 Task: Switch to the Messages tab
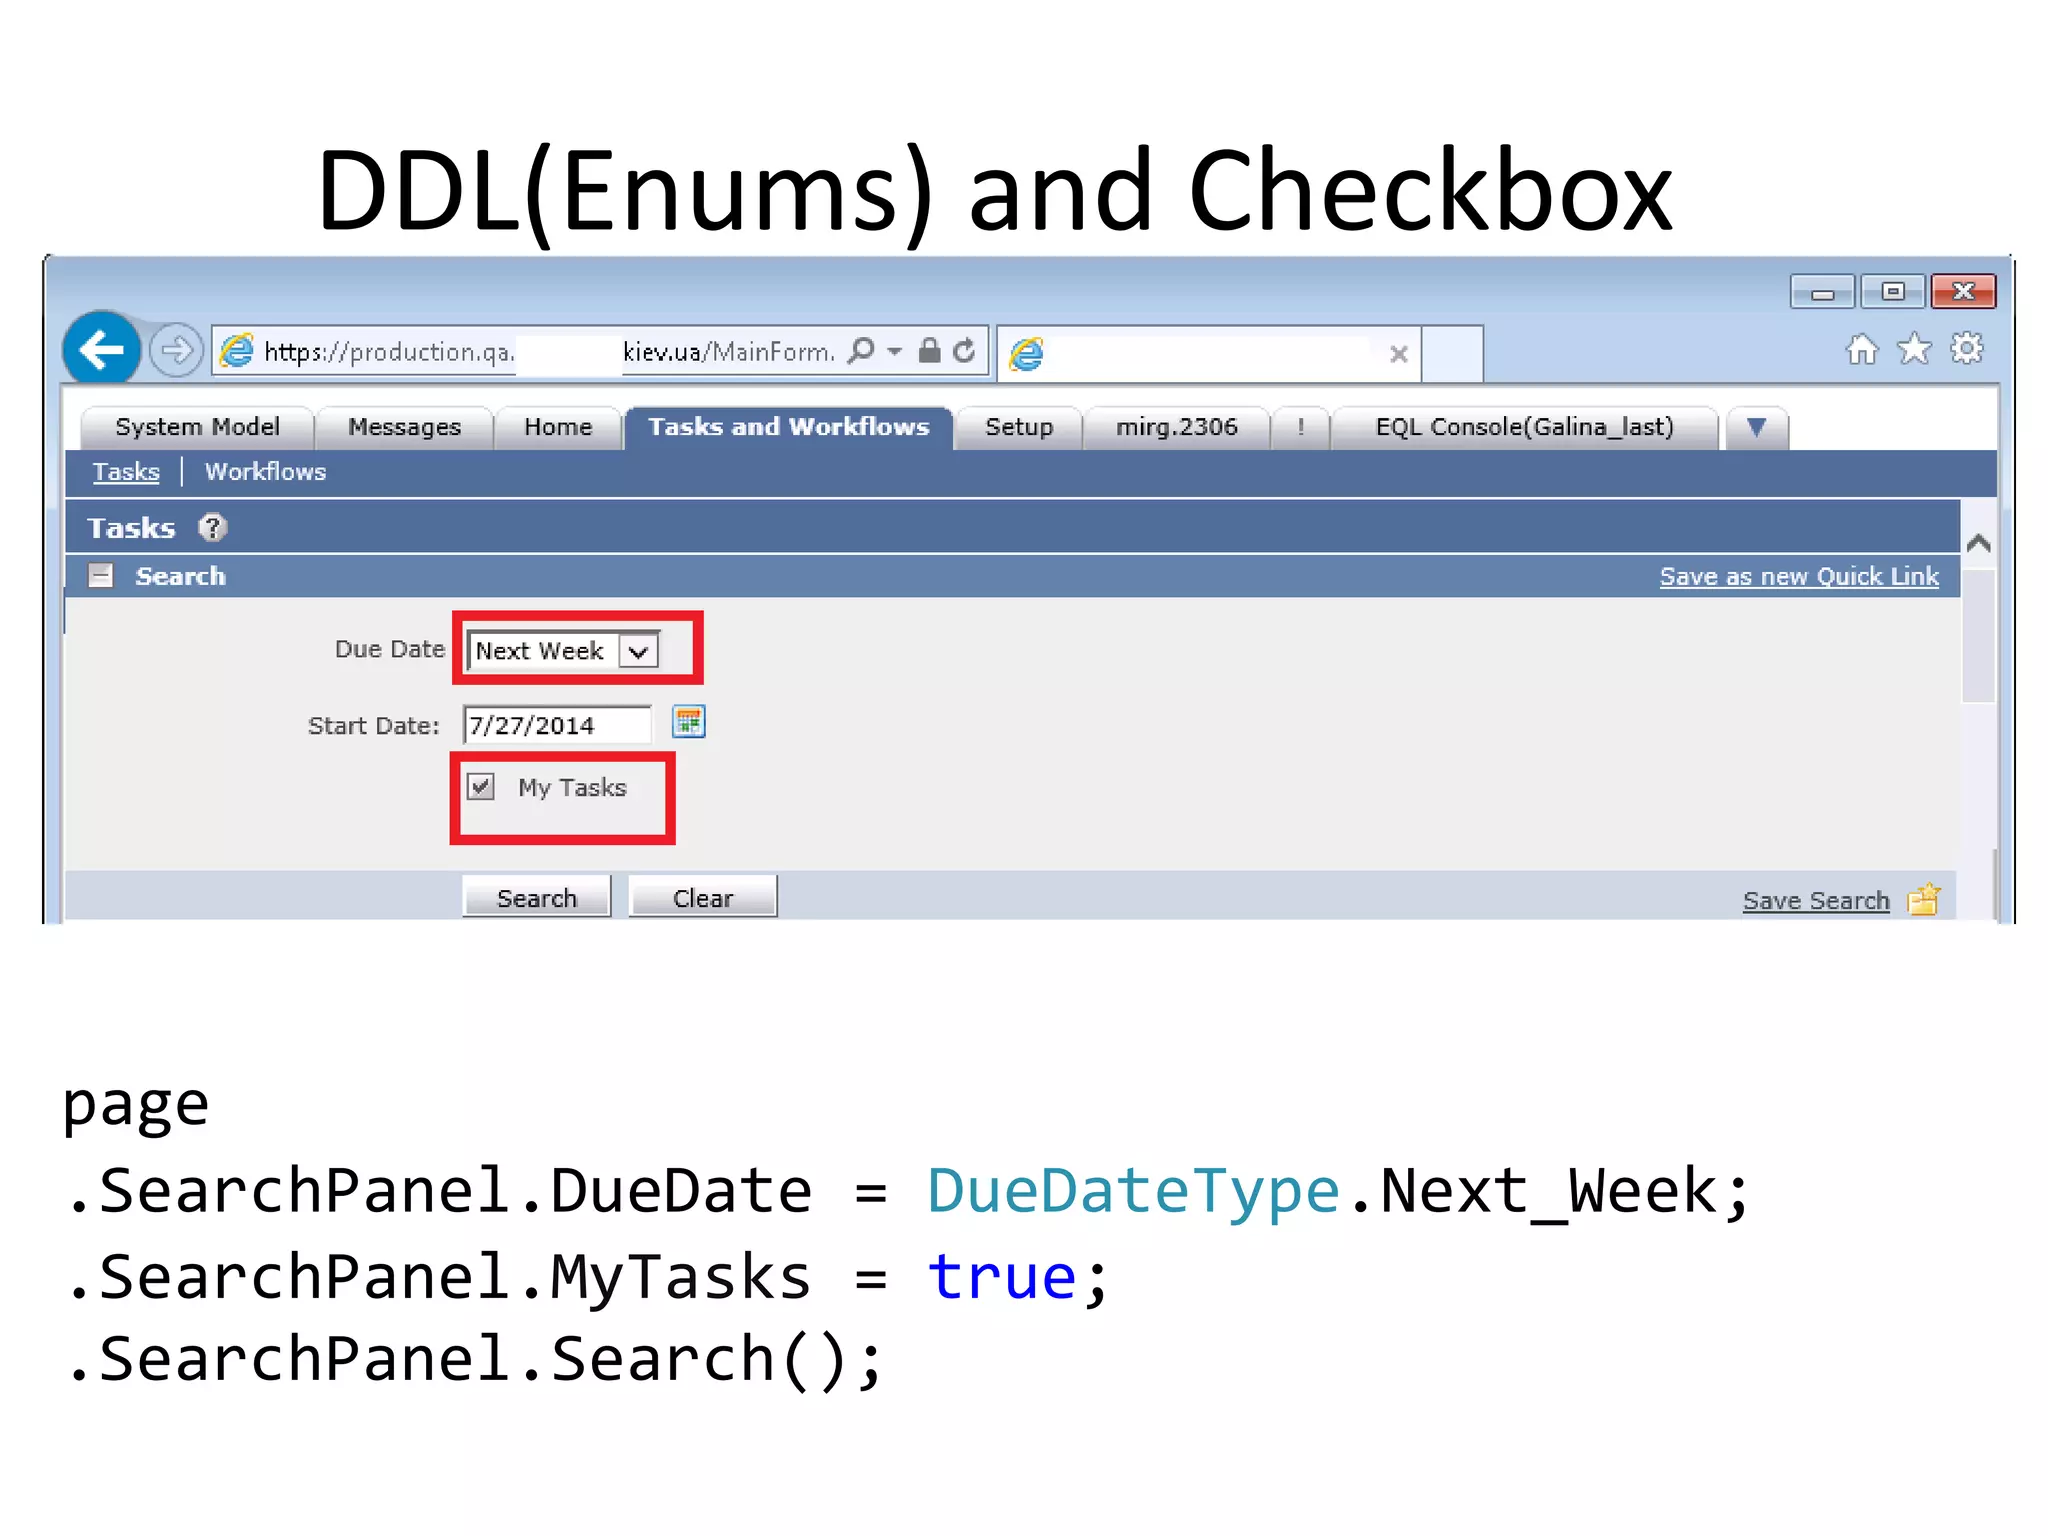[x=404, y=428]
